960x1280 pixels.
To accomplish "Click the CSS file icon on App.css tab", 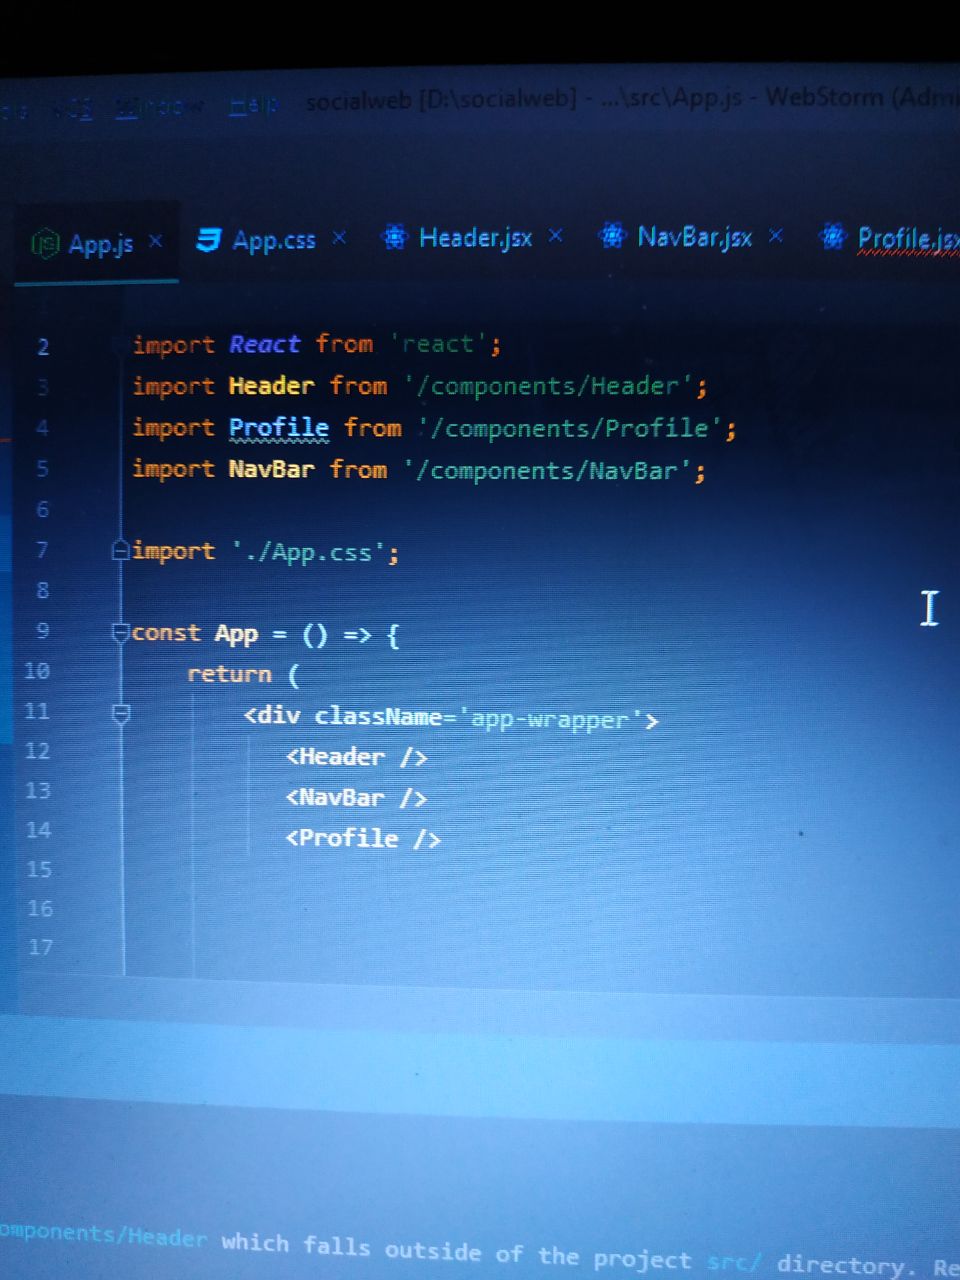I will point(208,240).
